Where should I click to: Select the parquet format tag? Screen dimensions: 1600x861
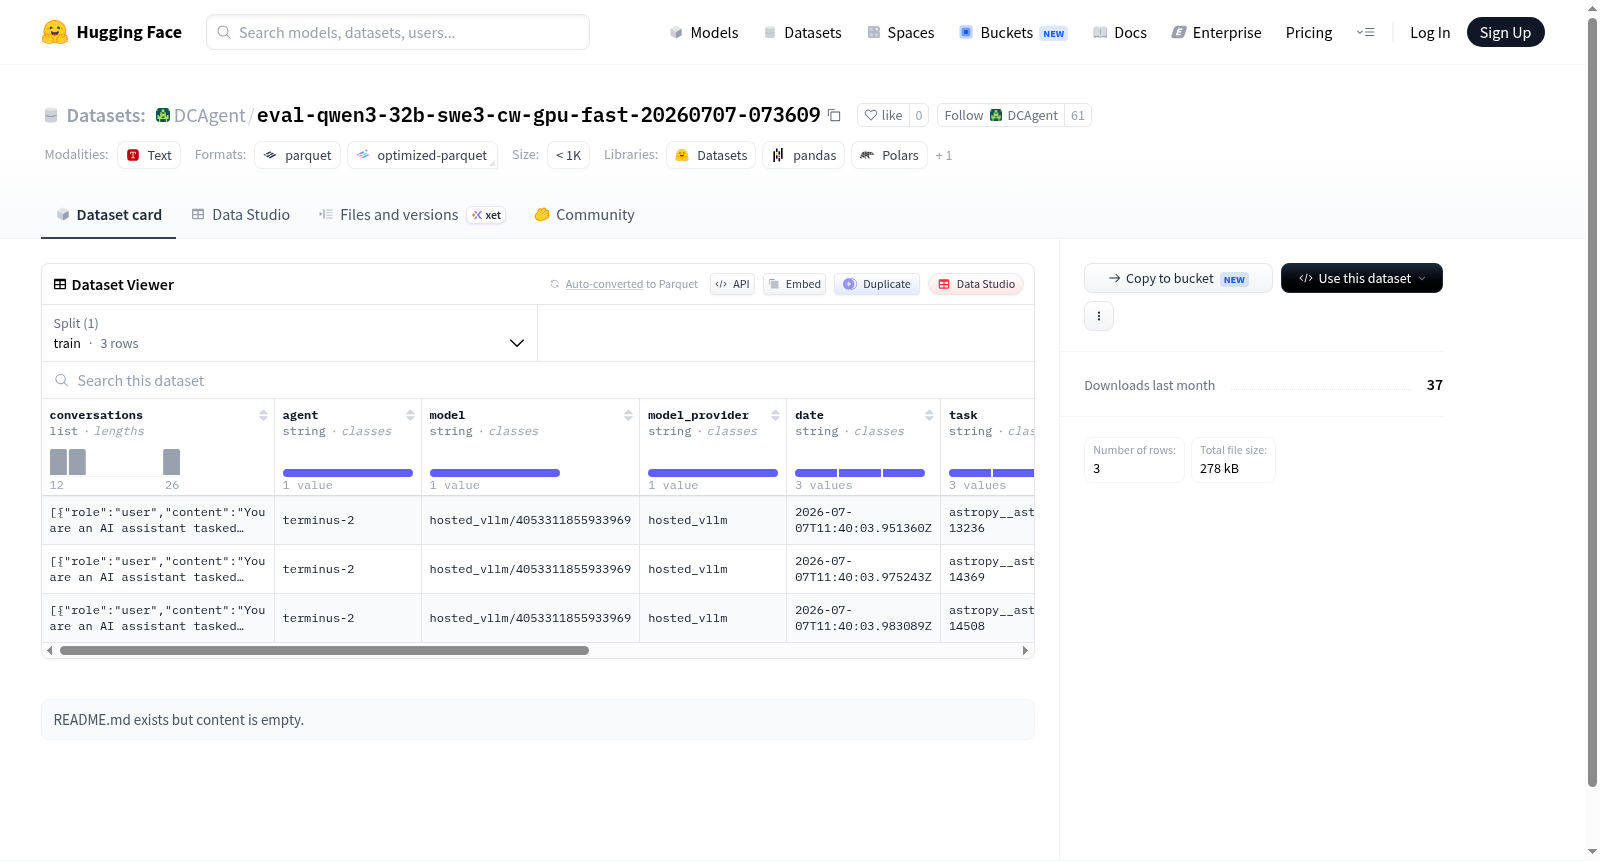[298, 155]
